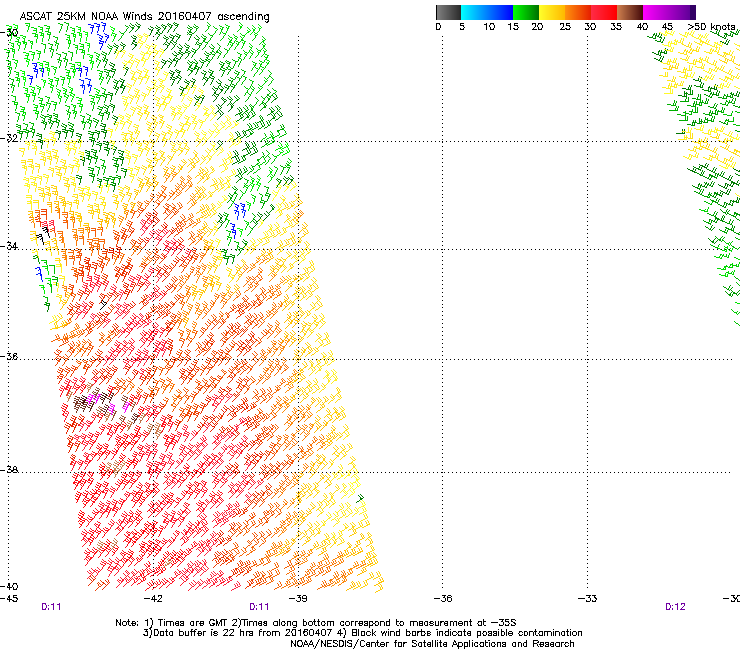Viewport: 740px width, 650px height.
Task: Click the cyan 5–10 knots color segment
Action: coord(474,12)
